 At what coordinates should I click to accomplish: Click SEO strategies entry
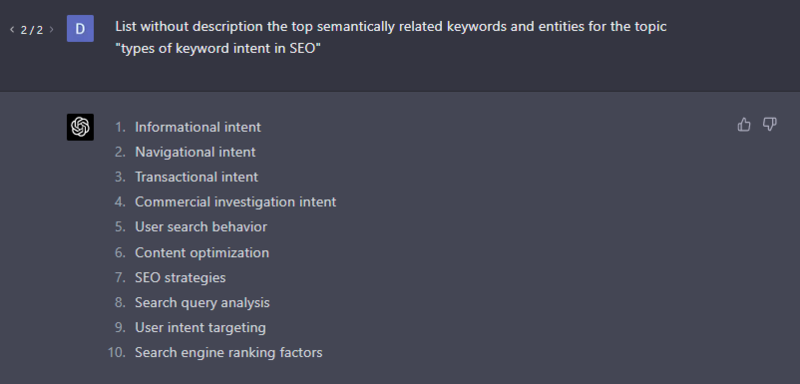180,277
